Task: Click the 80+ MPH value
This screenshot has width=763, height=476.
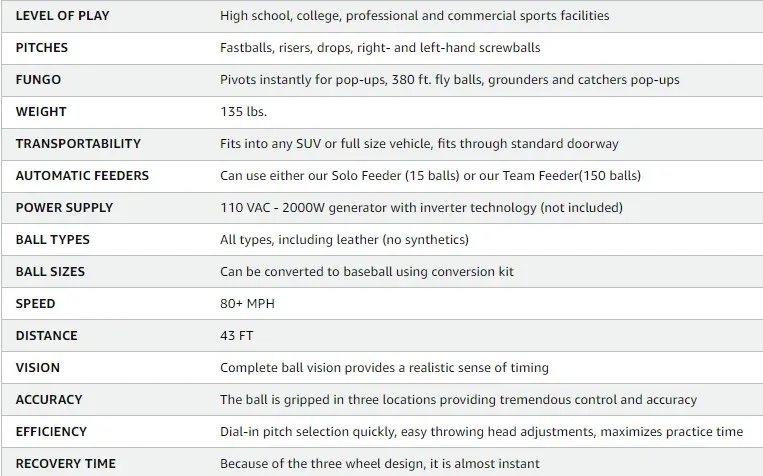Action: click(x=246, y=304)
